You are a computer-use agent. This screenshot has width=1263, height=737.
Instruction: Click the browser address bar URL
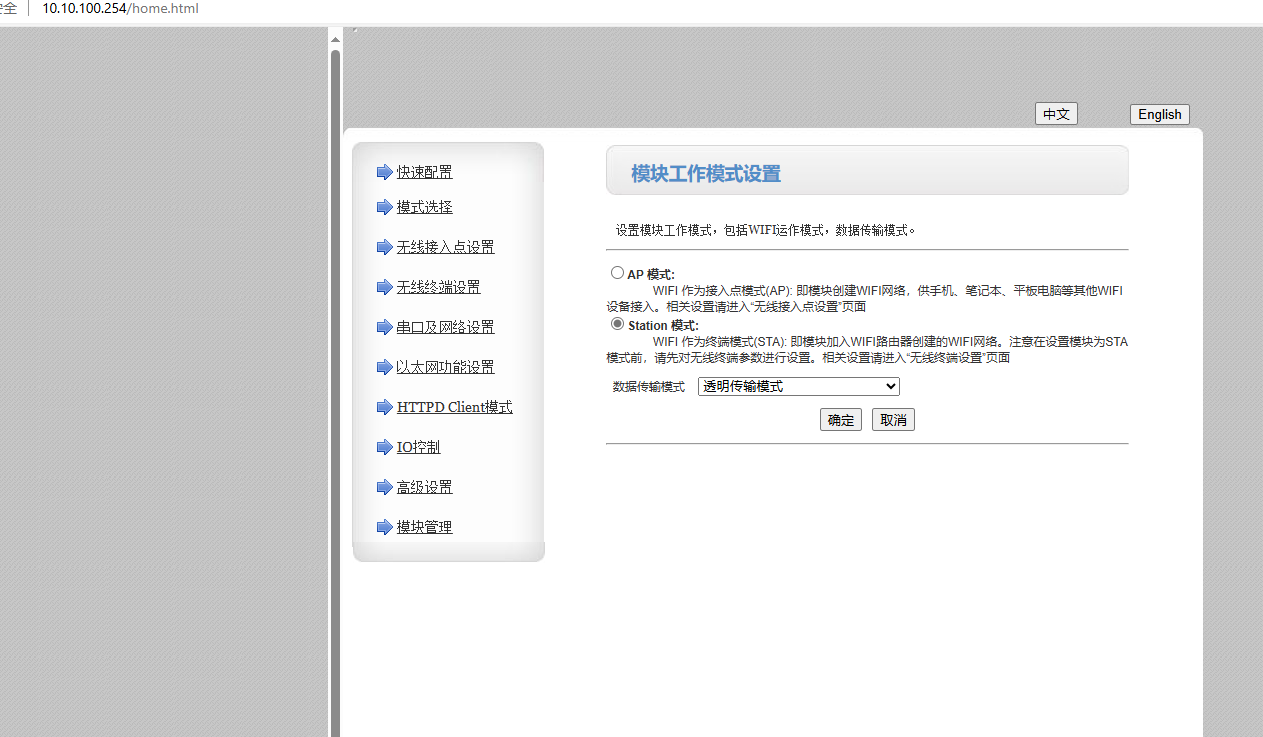pyautogui.click(x=120, y=9)
